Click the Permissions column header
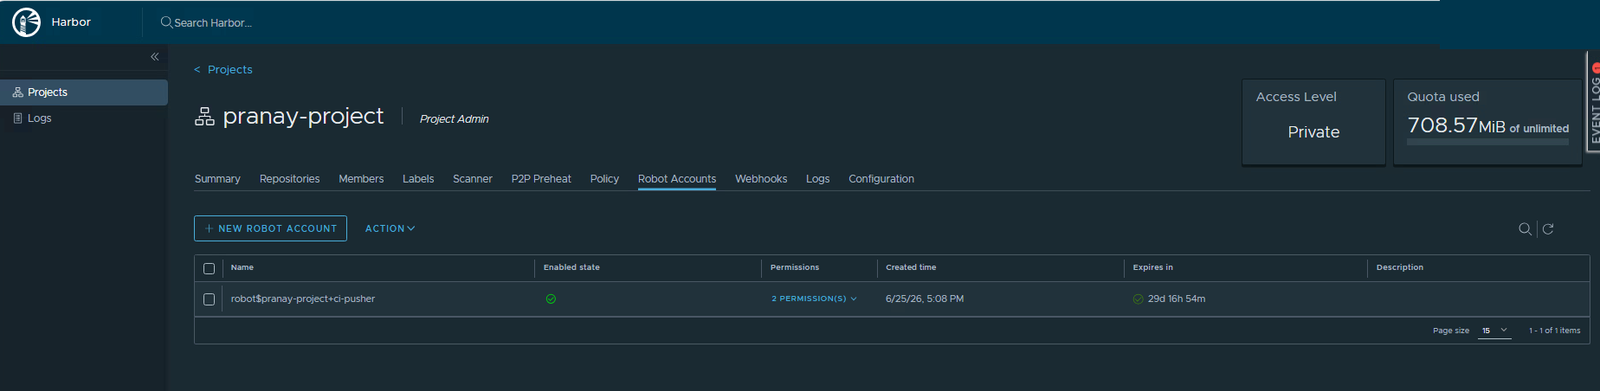Image resolution: width=1600 pixels, height=391 pixels. click(794, 268)
